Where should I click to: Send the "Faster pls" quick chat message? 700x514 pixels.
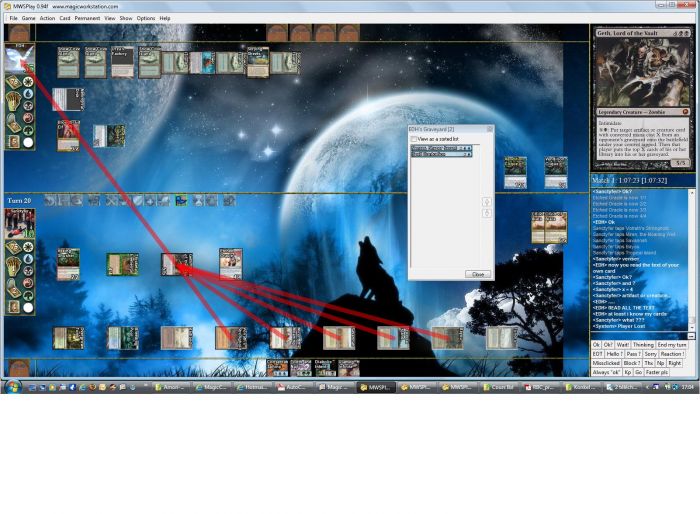pyautogui.click(x=657, y=372)
